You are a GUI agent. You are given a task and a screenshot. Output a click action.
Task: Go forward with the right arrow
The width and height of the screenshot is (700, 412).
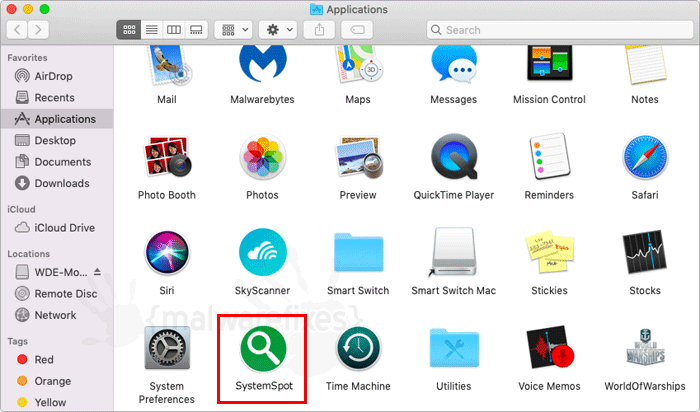38,30
